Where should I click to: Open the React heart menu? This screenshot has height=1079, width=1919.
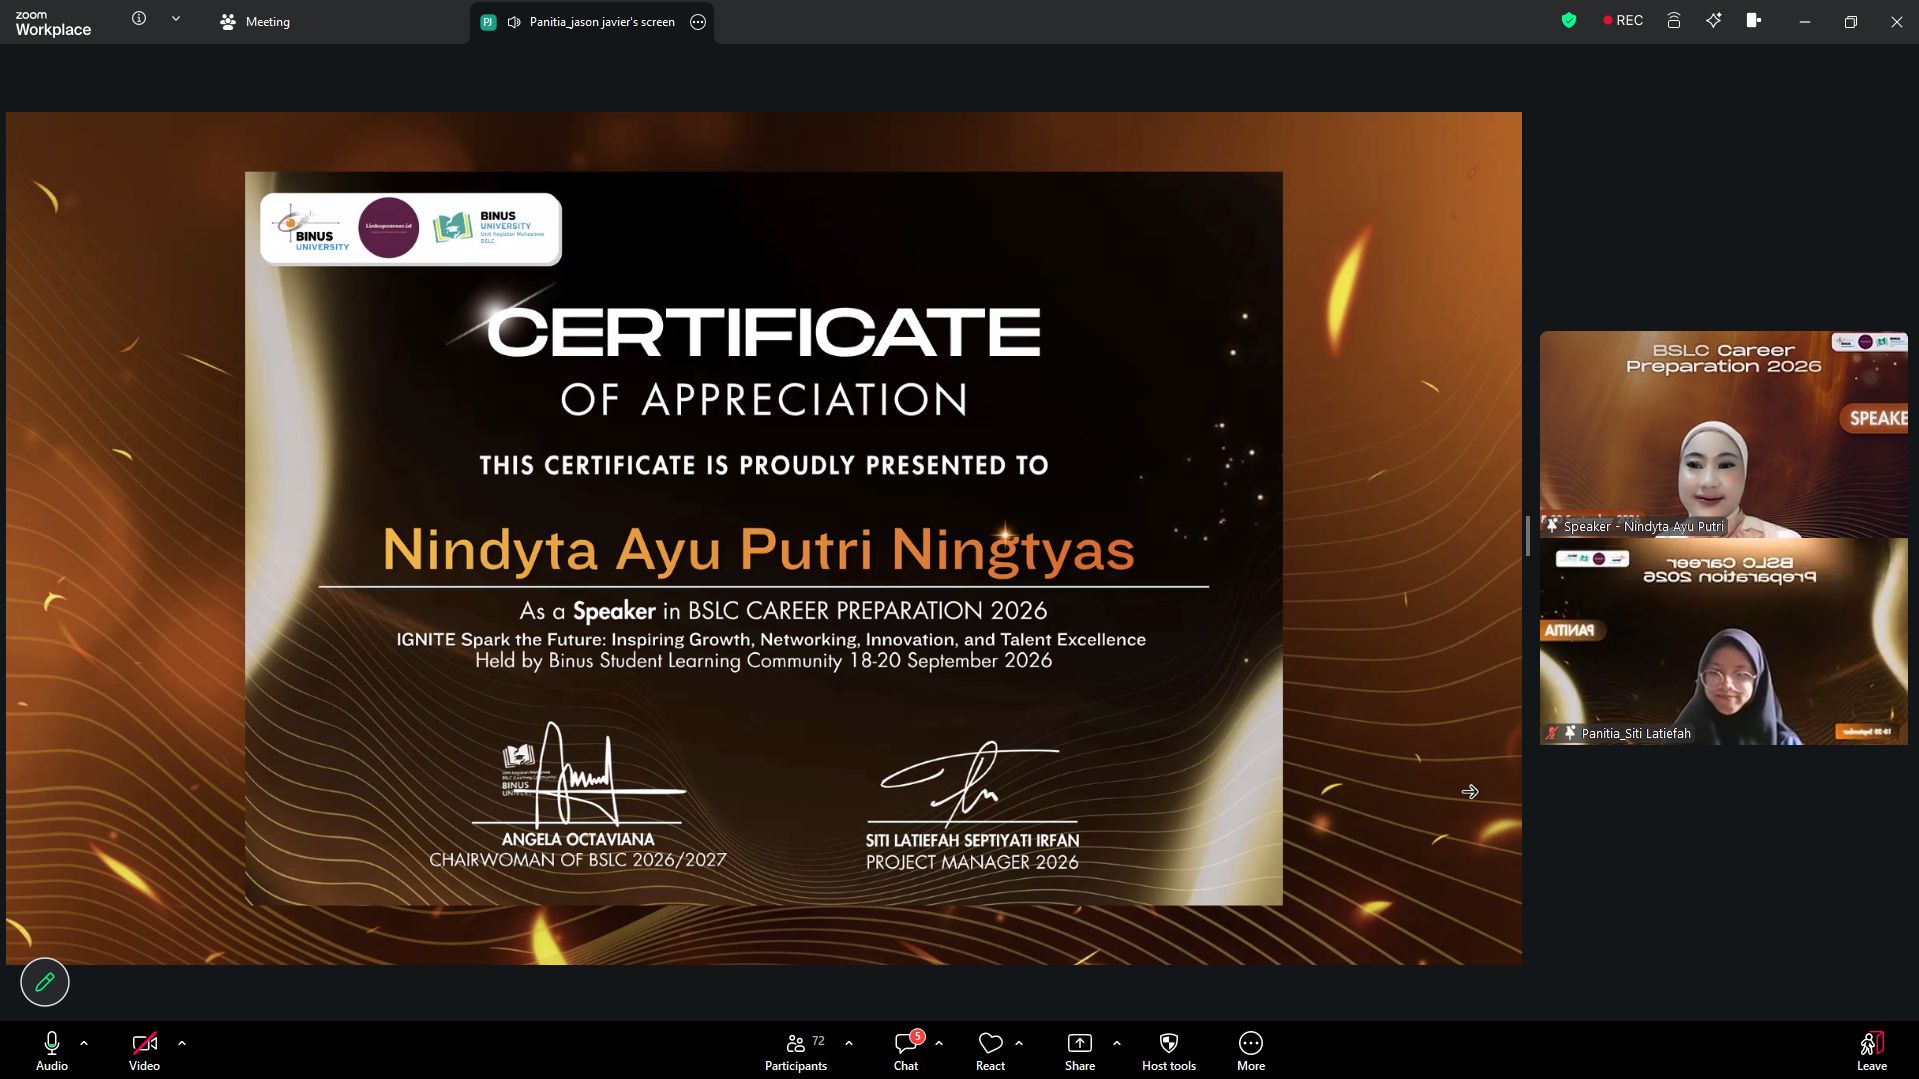pos(990,1050)
